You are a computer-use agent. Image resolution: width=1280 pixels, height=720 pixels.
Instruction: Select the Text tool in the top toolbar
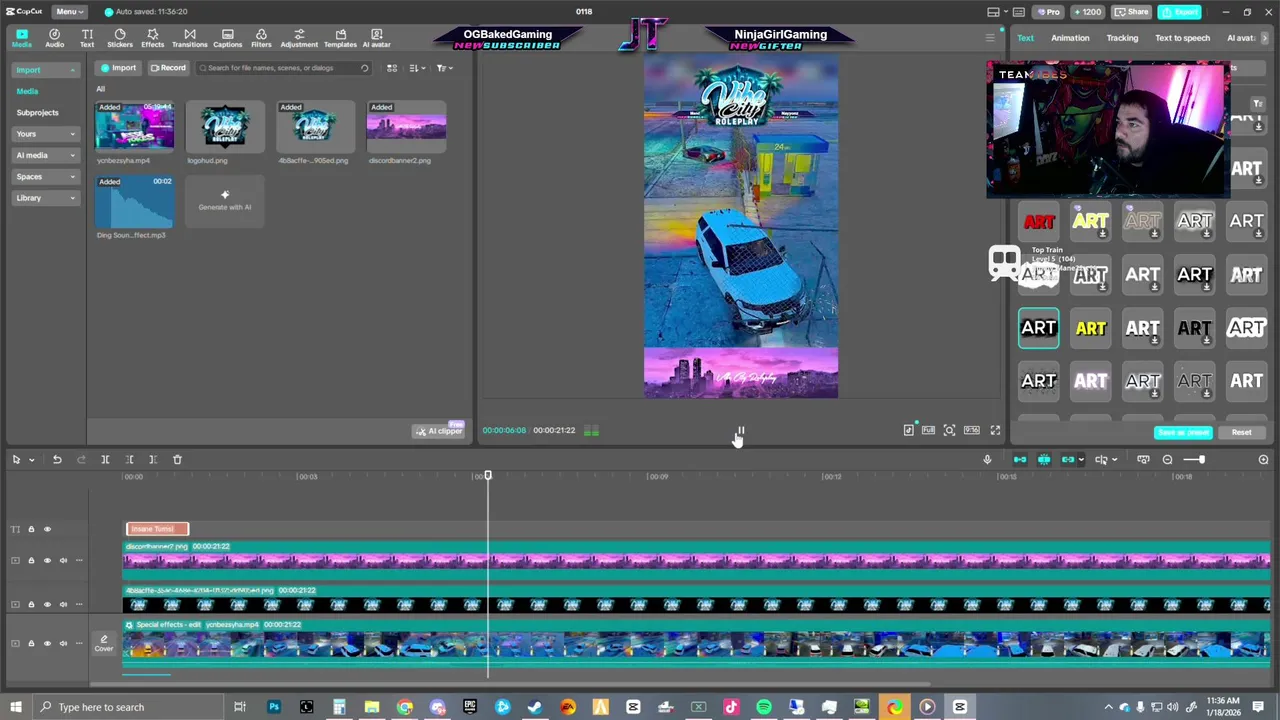[x=87, y=38]
